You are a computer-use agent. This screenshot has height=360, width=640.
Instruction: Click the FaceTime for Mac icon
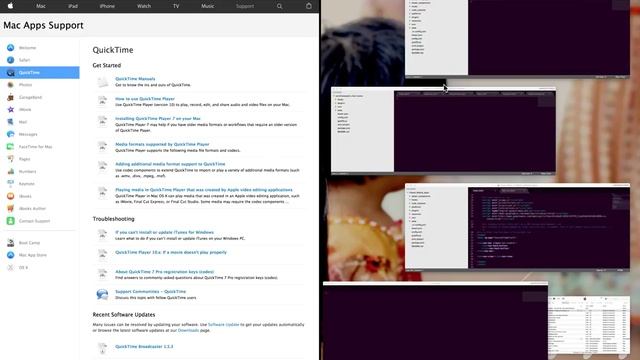pyautogui.click(x=11, y=147)
